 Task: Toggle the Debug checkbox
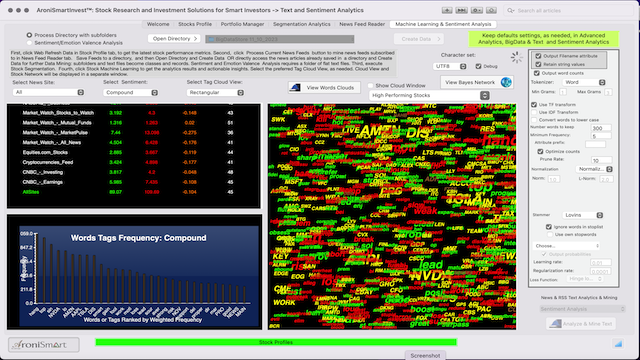478,66
